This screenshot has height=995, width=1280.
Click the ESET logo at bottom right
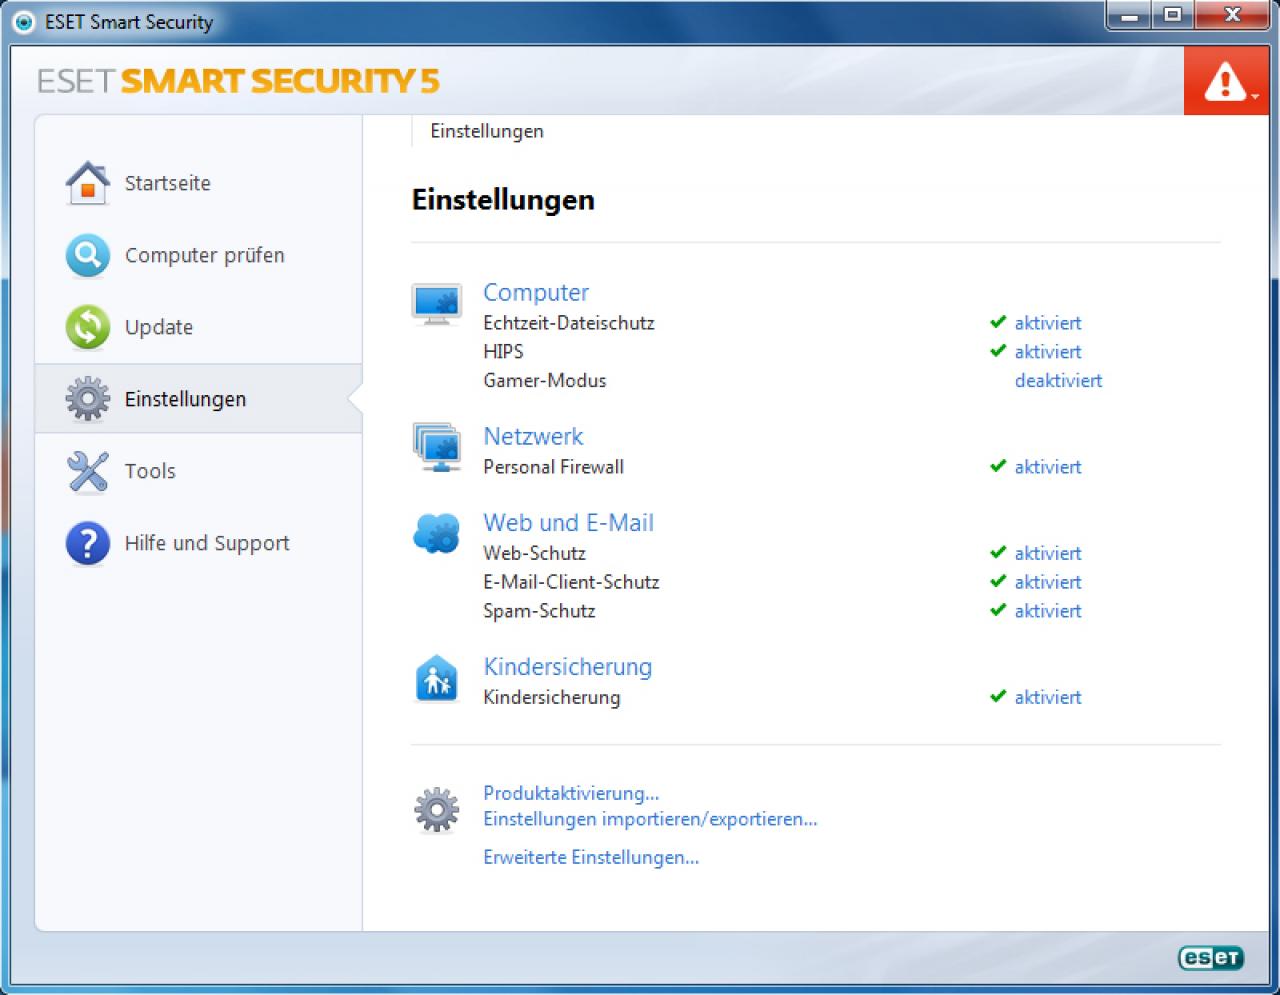point(1211,957)
